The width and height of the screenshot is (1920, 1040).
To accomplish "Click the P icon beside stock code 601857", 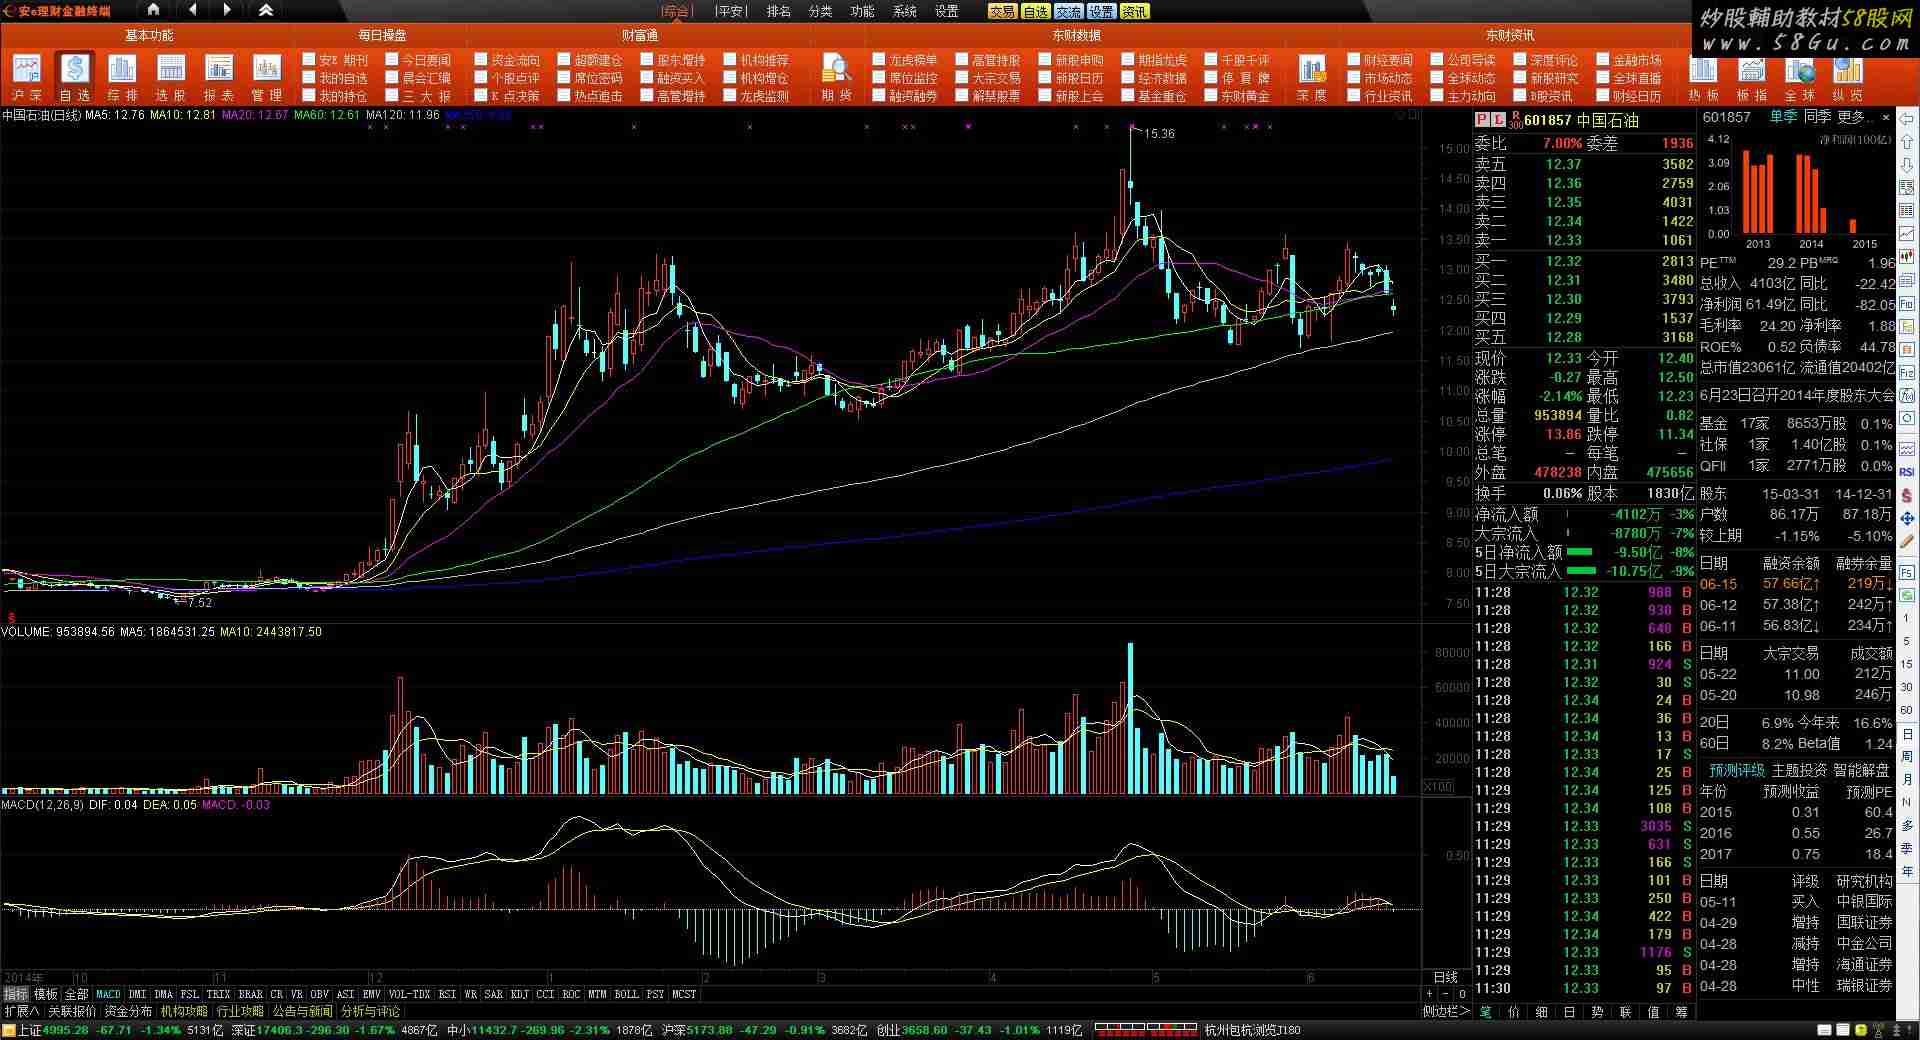I will coord(1483,120).
